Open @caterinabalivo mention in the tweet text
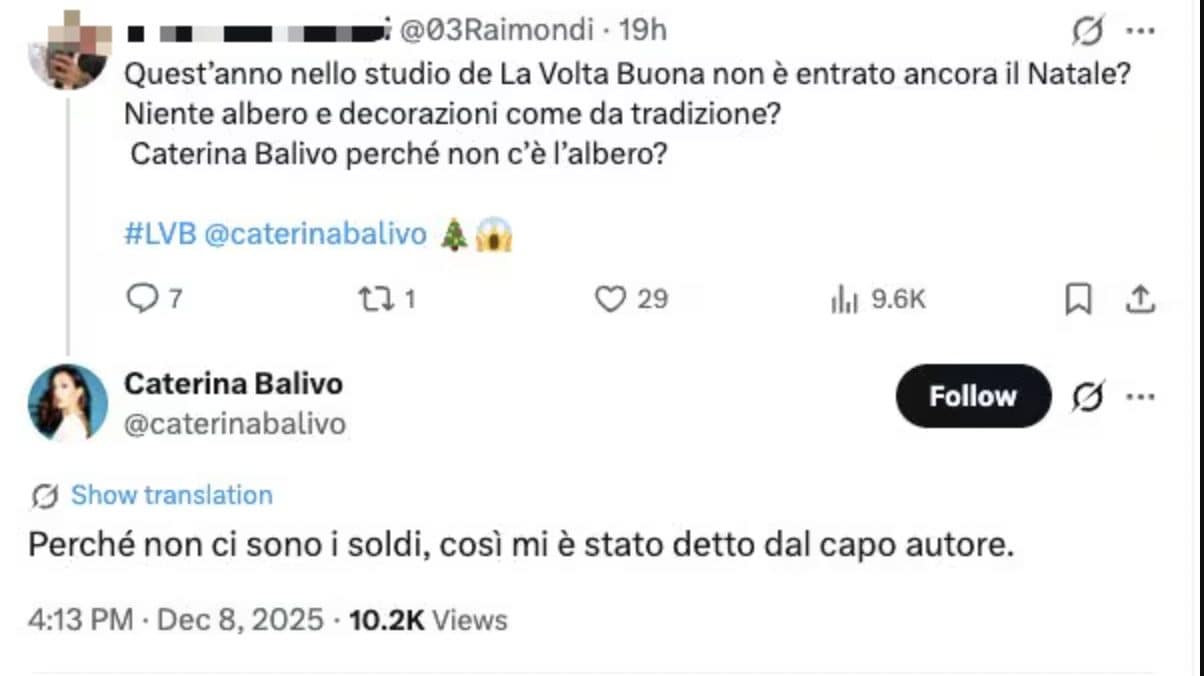1204x676 pixels. coord(319,233)
